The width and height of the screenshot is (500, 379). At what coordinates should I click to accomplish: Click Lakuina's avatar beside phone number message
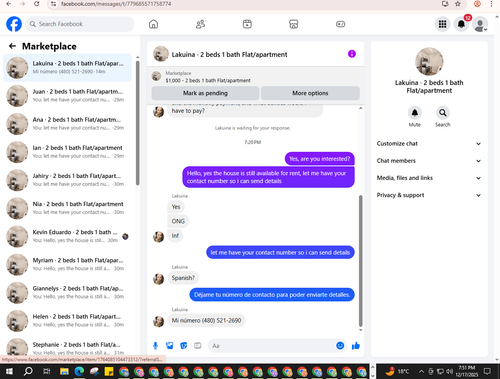[158, 321]
